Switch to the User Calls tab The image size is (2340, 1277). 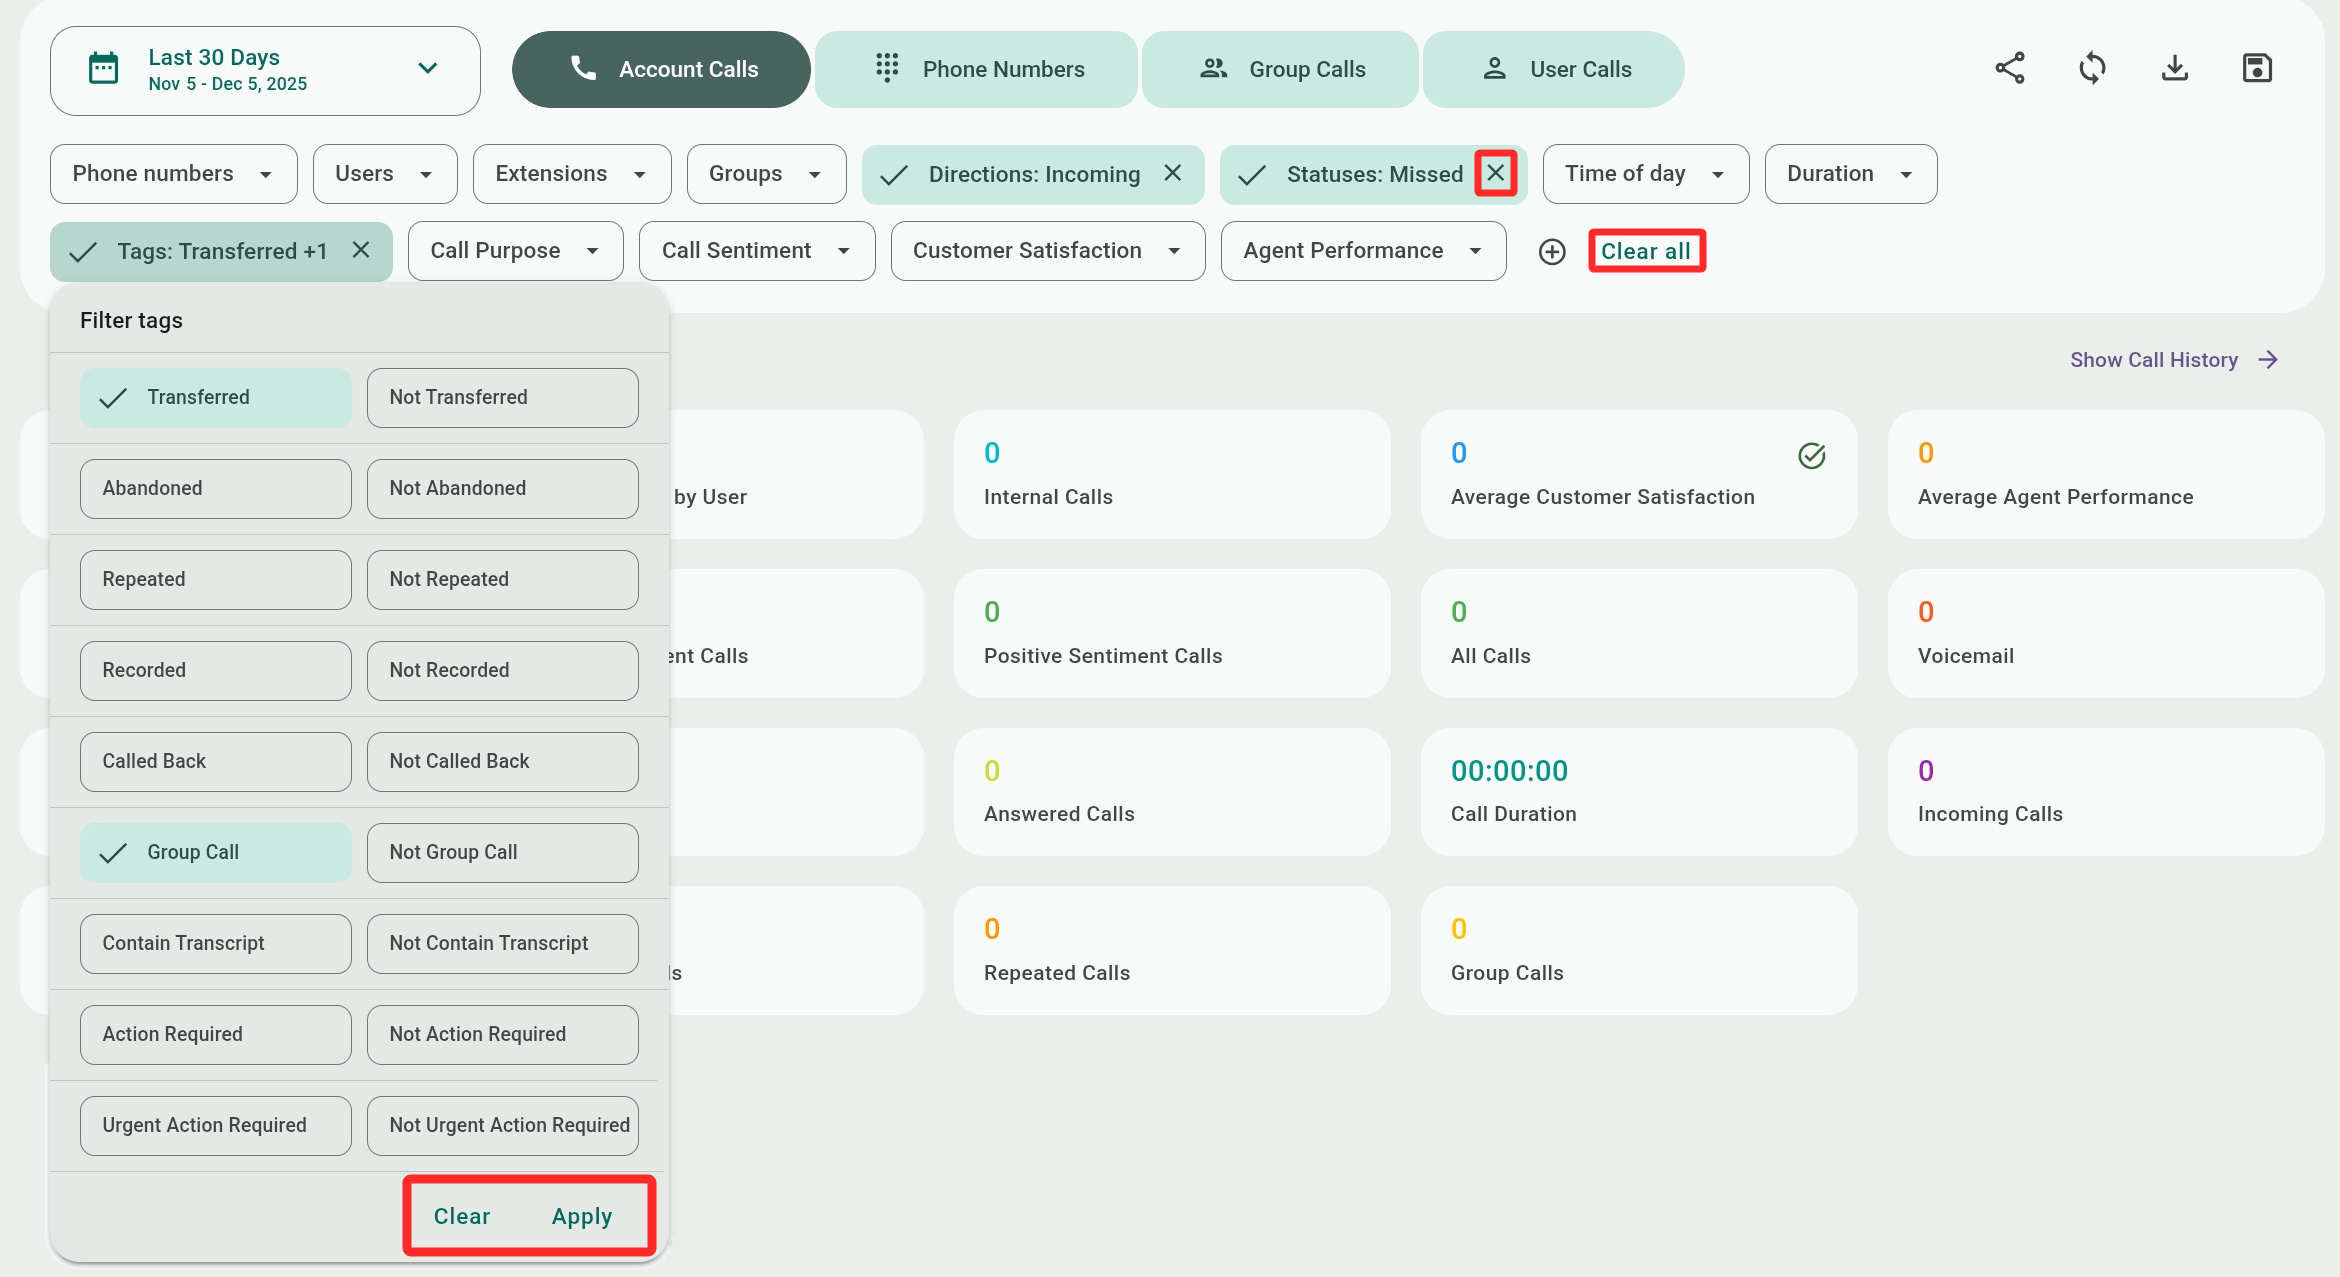pyautogui.click(x=1553, y=69)
